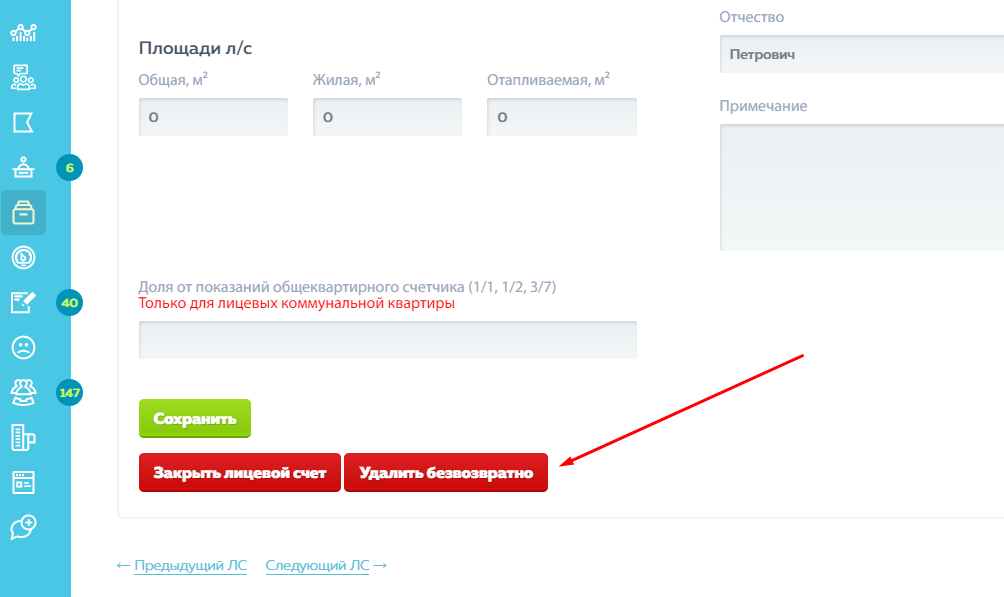
Task: Click the Примечание label
Action: (763, 106)
